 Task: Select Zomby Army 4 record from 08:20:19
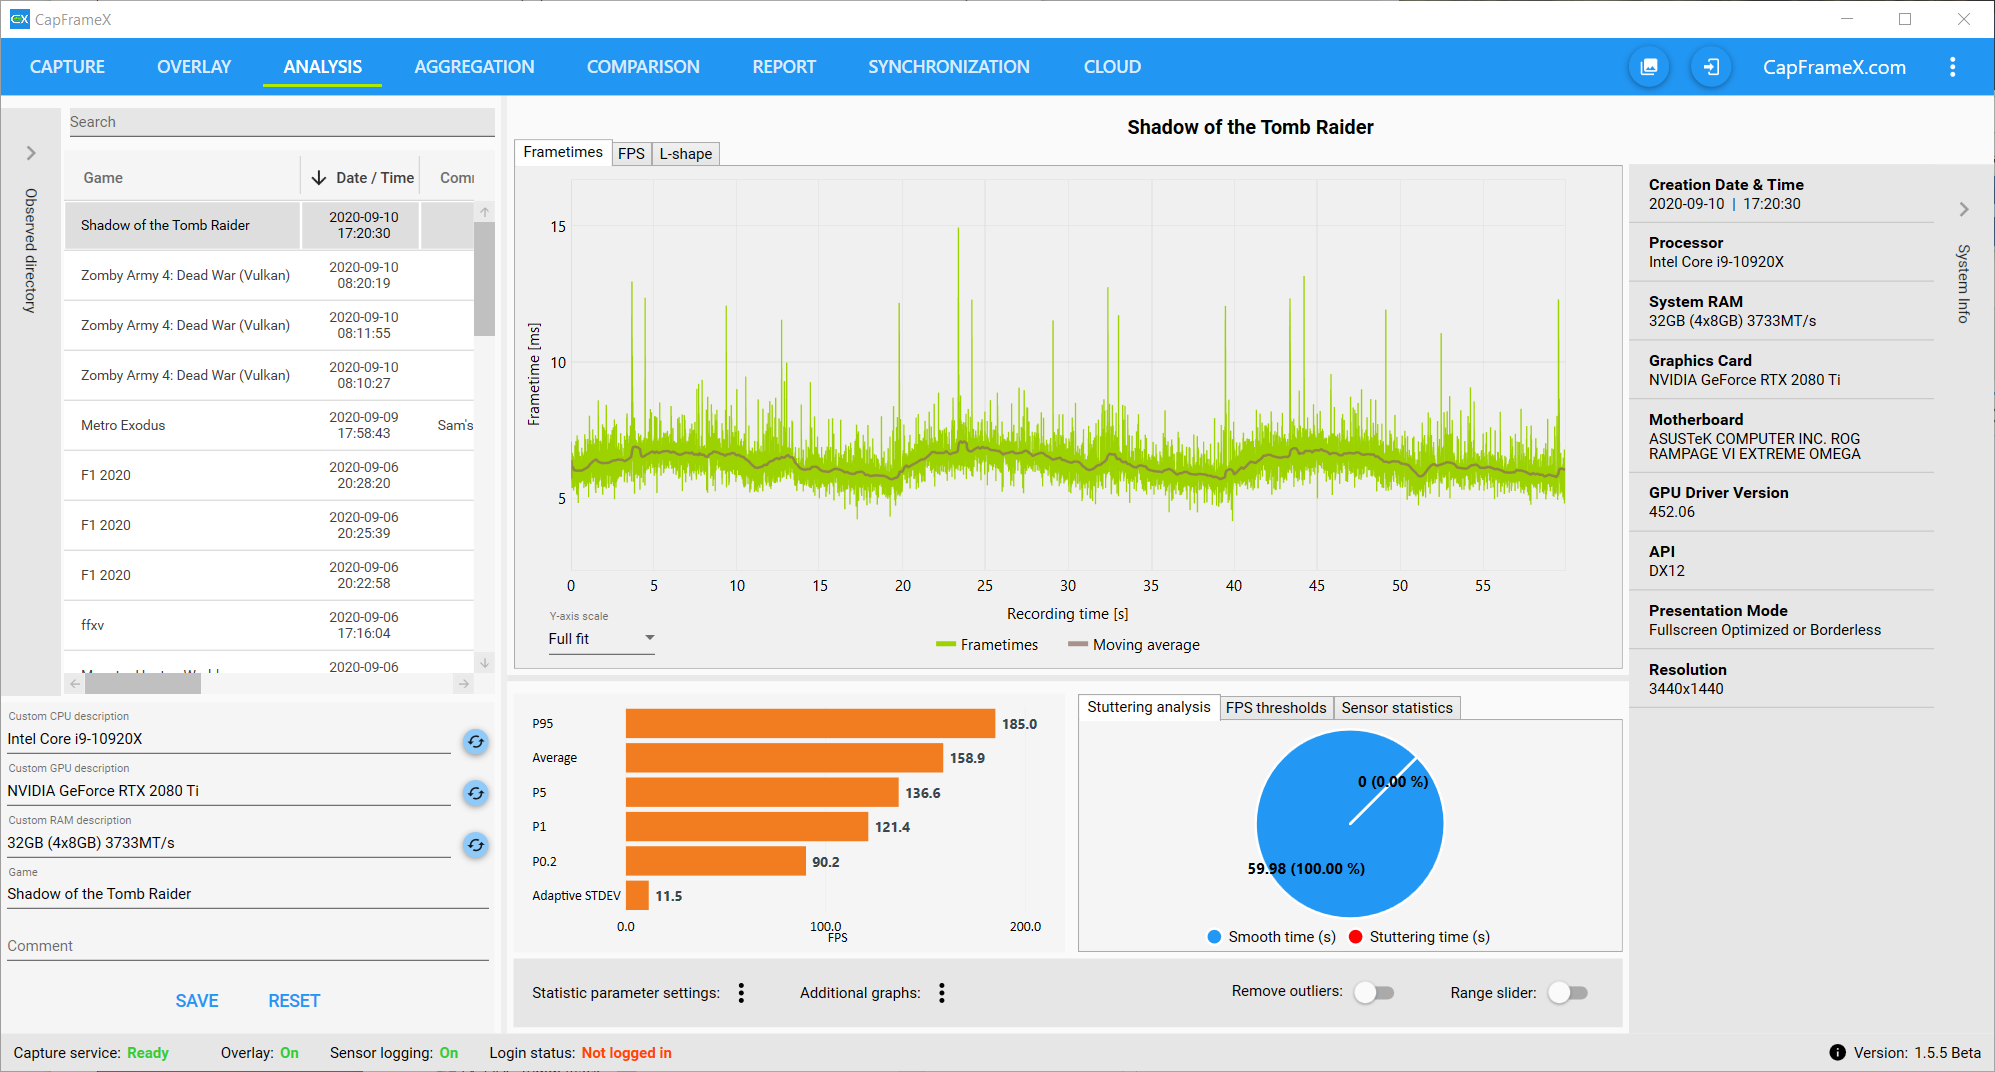coord(269,275)
